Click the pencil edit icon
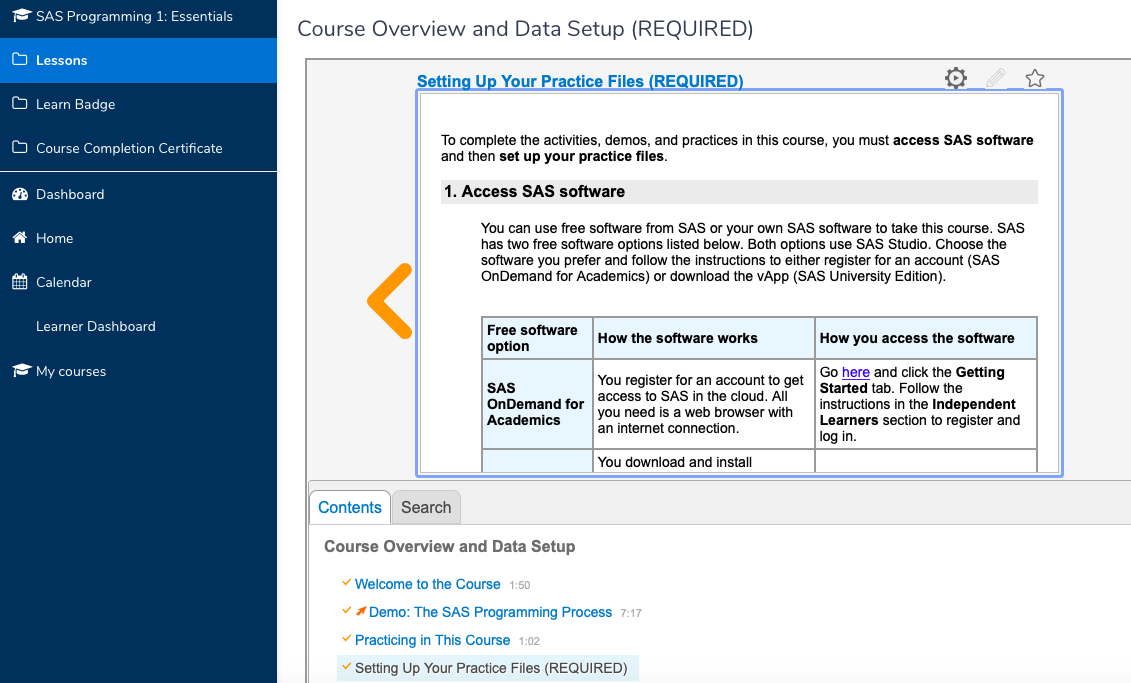This screenshot has height=683, width=1131. 995,77
